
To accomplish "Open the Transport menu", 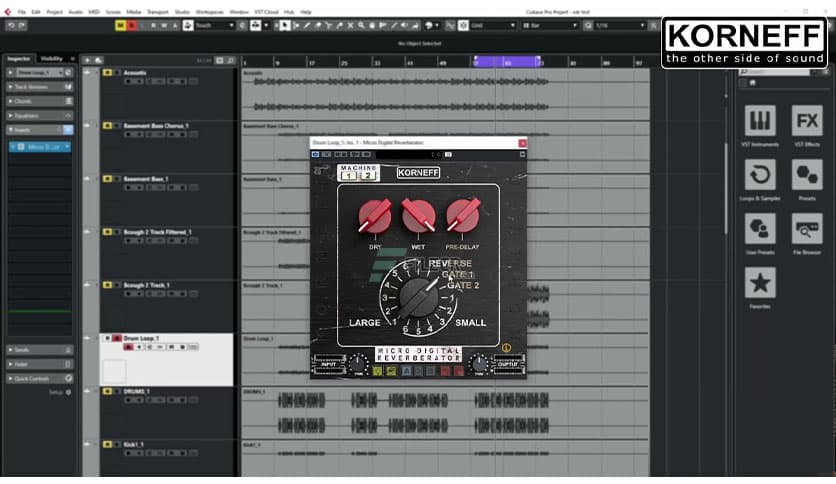I will [x=157, y=12].
